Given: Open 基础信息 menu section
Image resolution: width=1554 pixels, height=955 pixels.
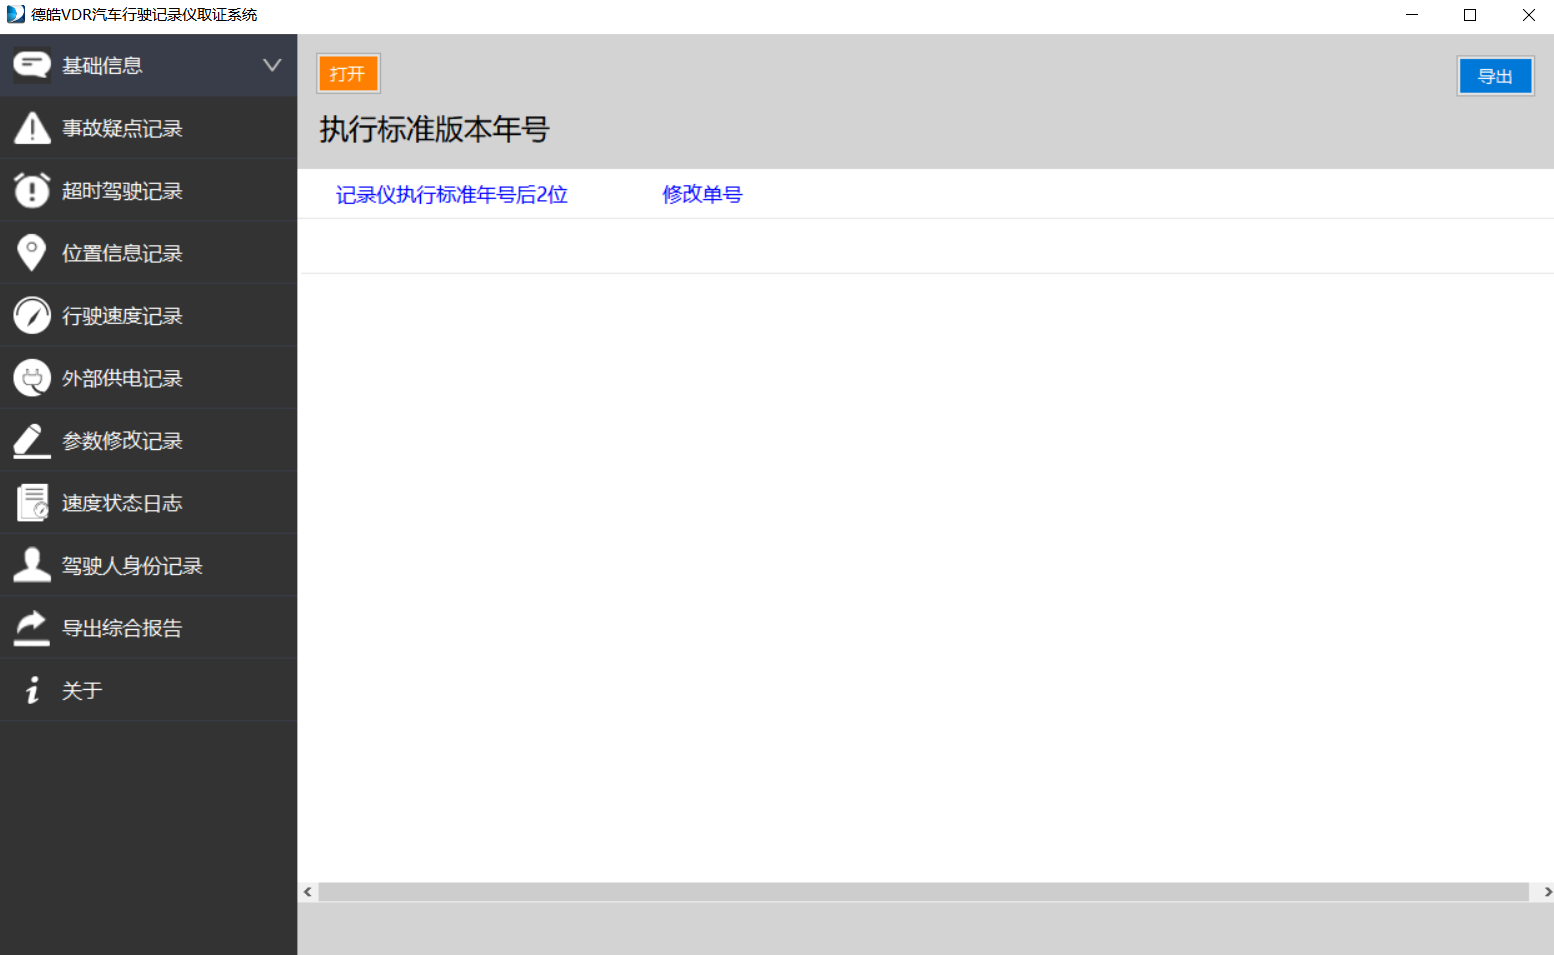Looking at the screenshot, I should [x=148, y=65].
